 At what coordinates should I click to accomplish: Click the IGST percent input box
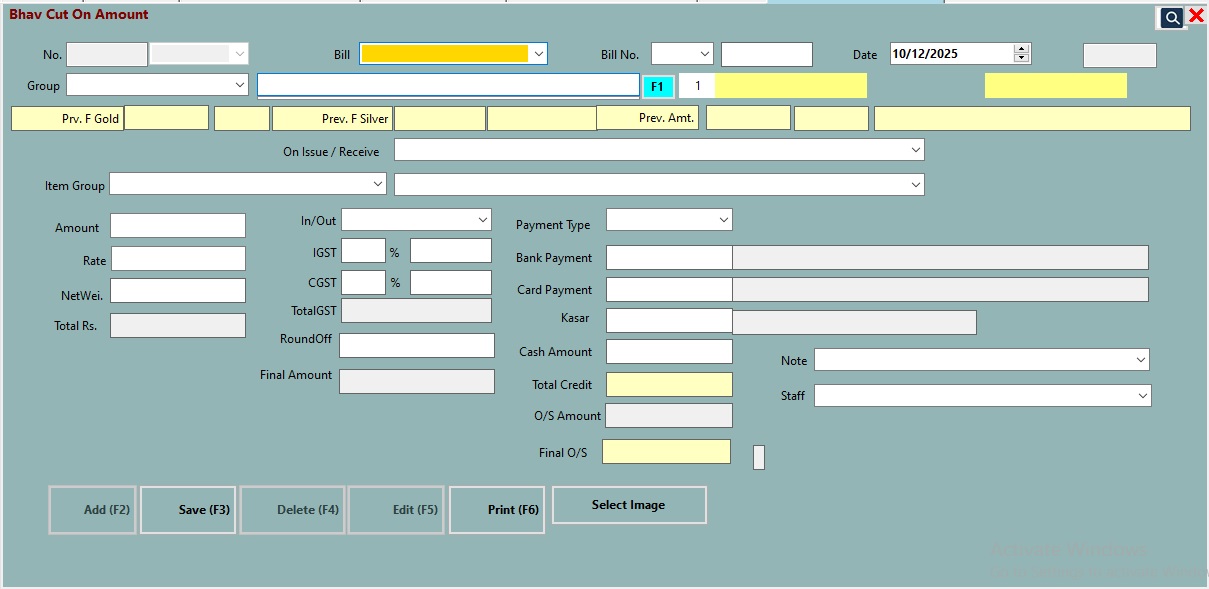point(363,251)
